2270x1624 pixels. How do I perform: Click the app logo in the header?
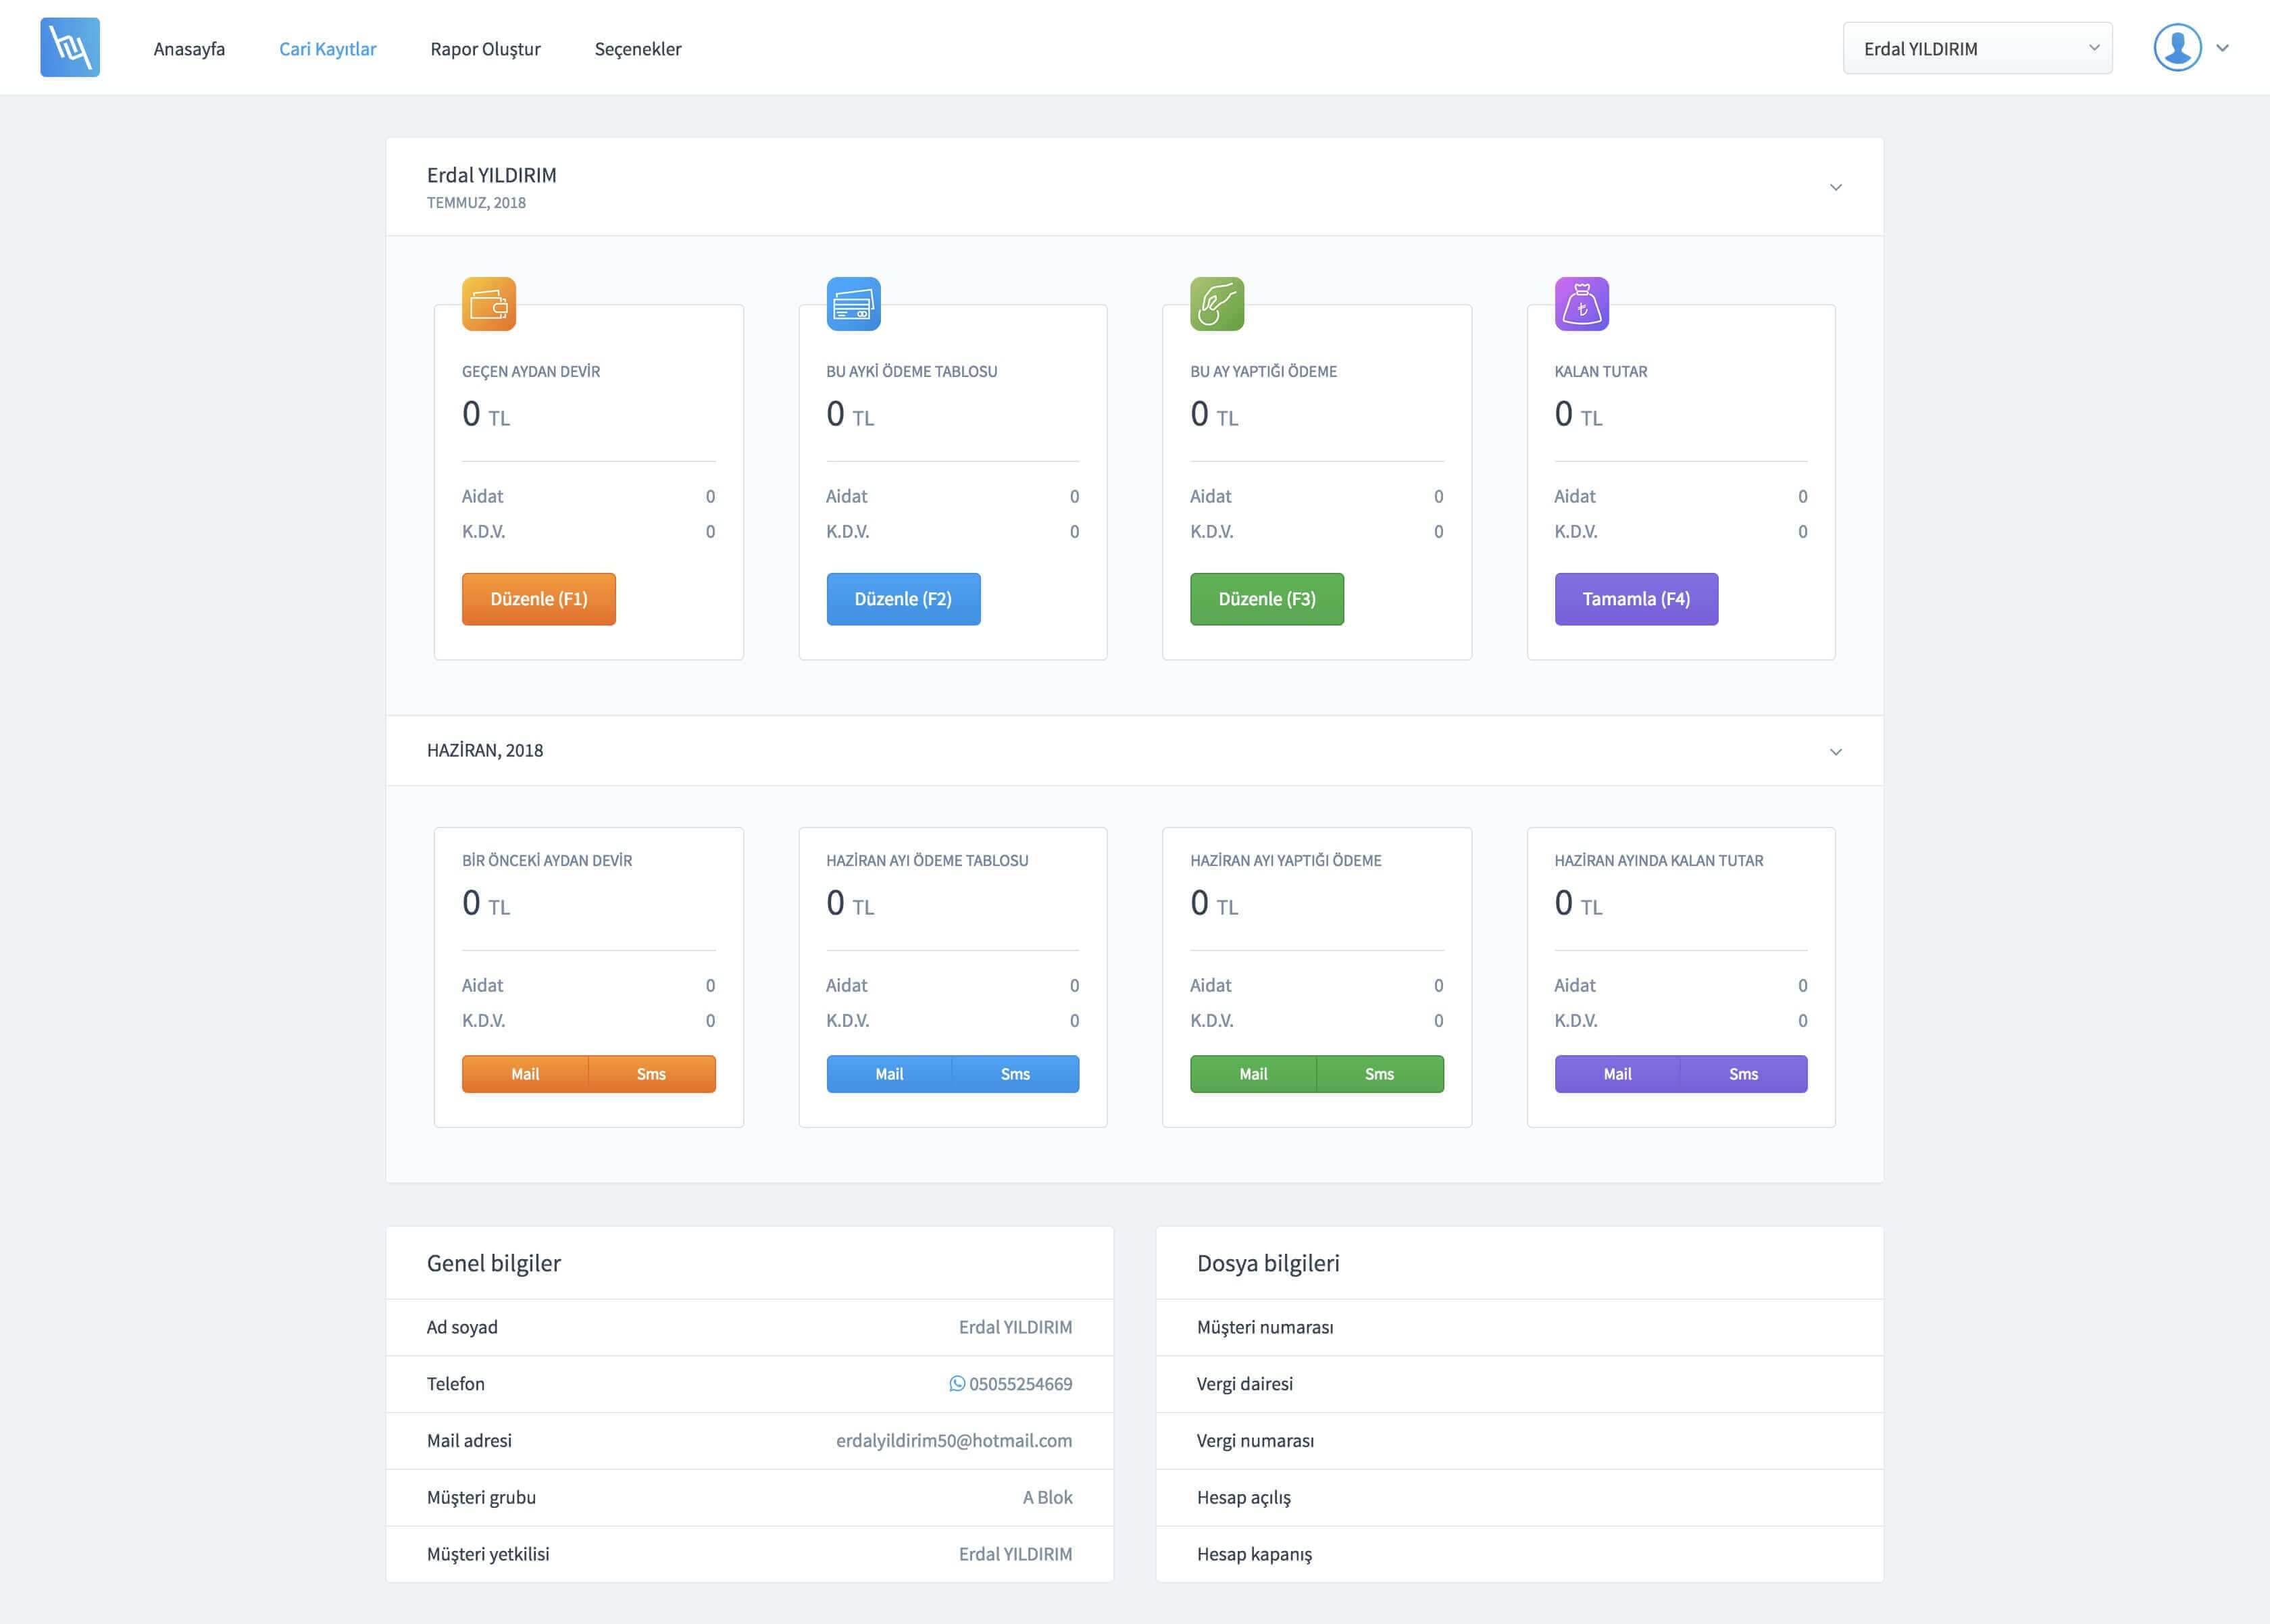[x=70, y=47]
